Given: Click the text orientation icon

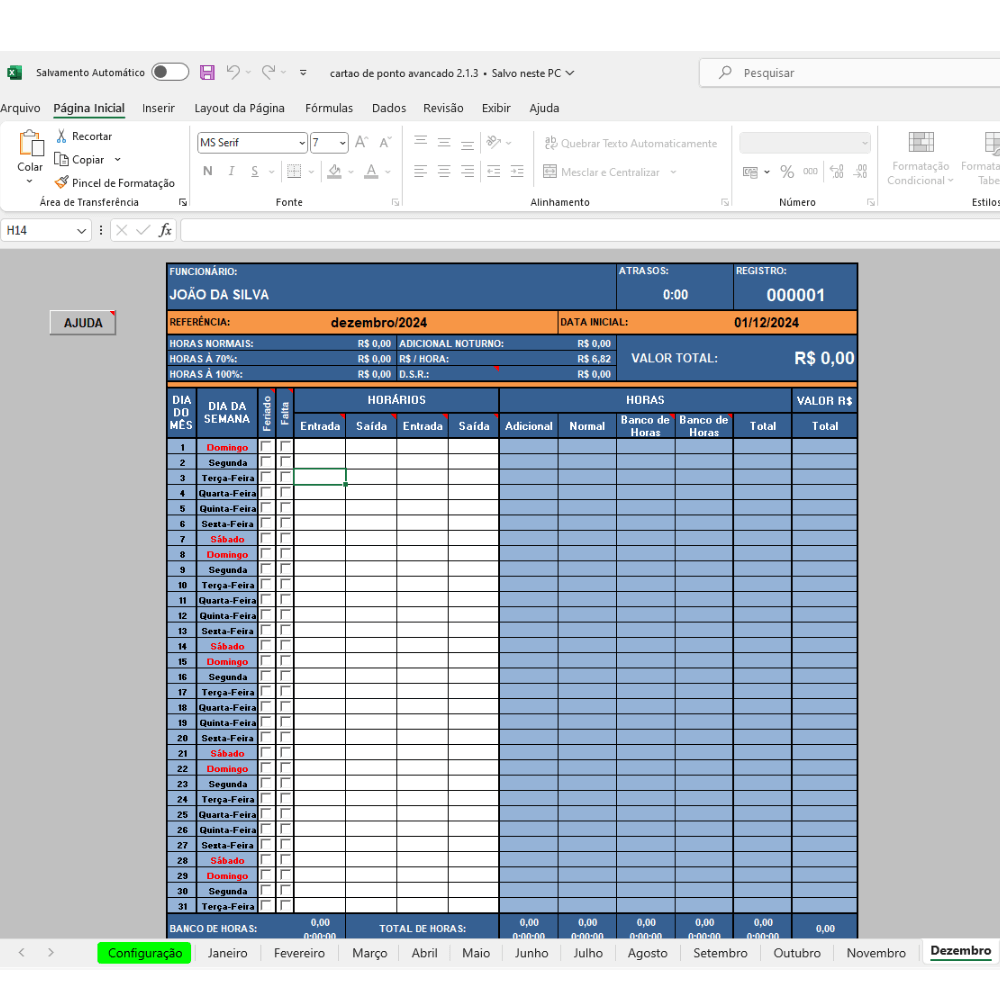Looking at the screenshot, I should [x=494, y=142].
